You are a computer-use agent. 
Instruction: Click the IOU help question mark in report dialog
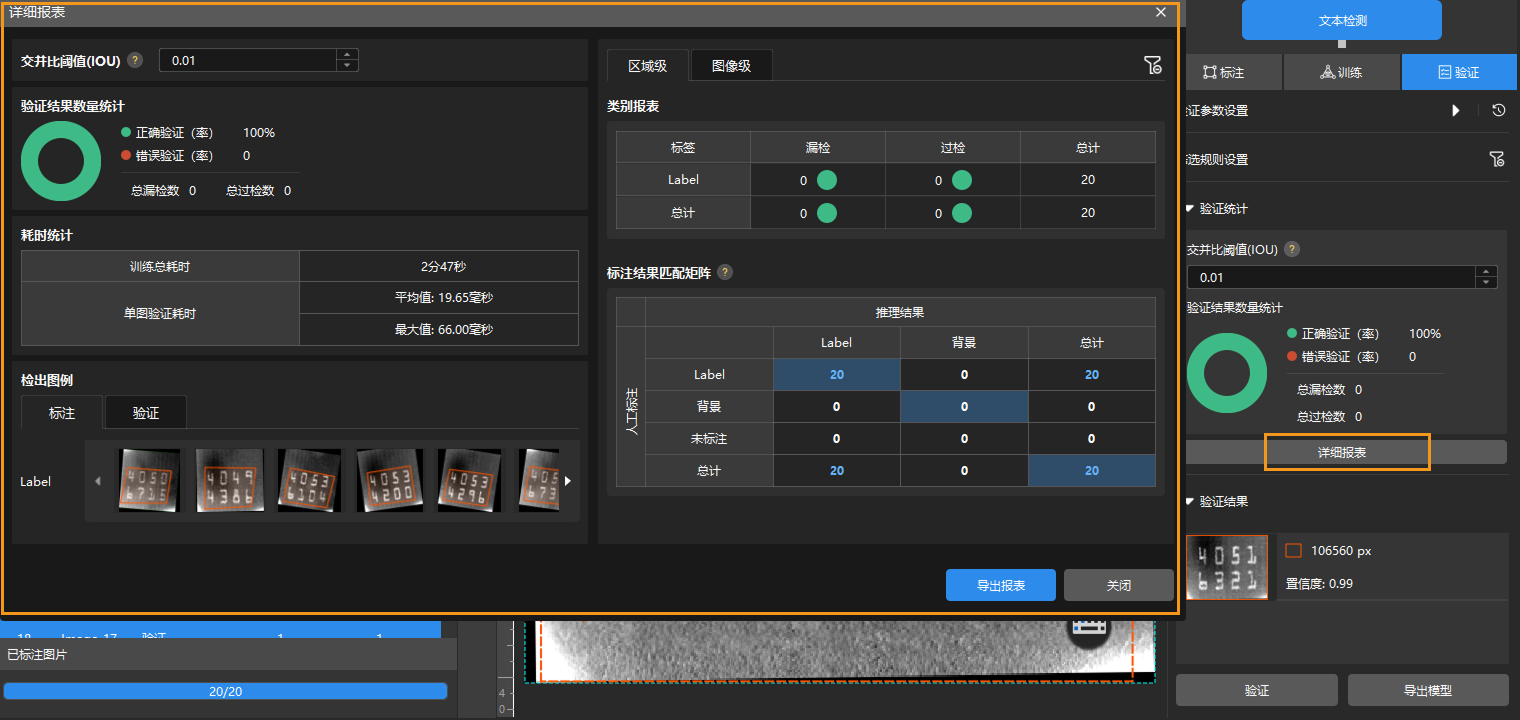coord(135,61)
